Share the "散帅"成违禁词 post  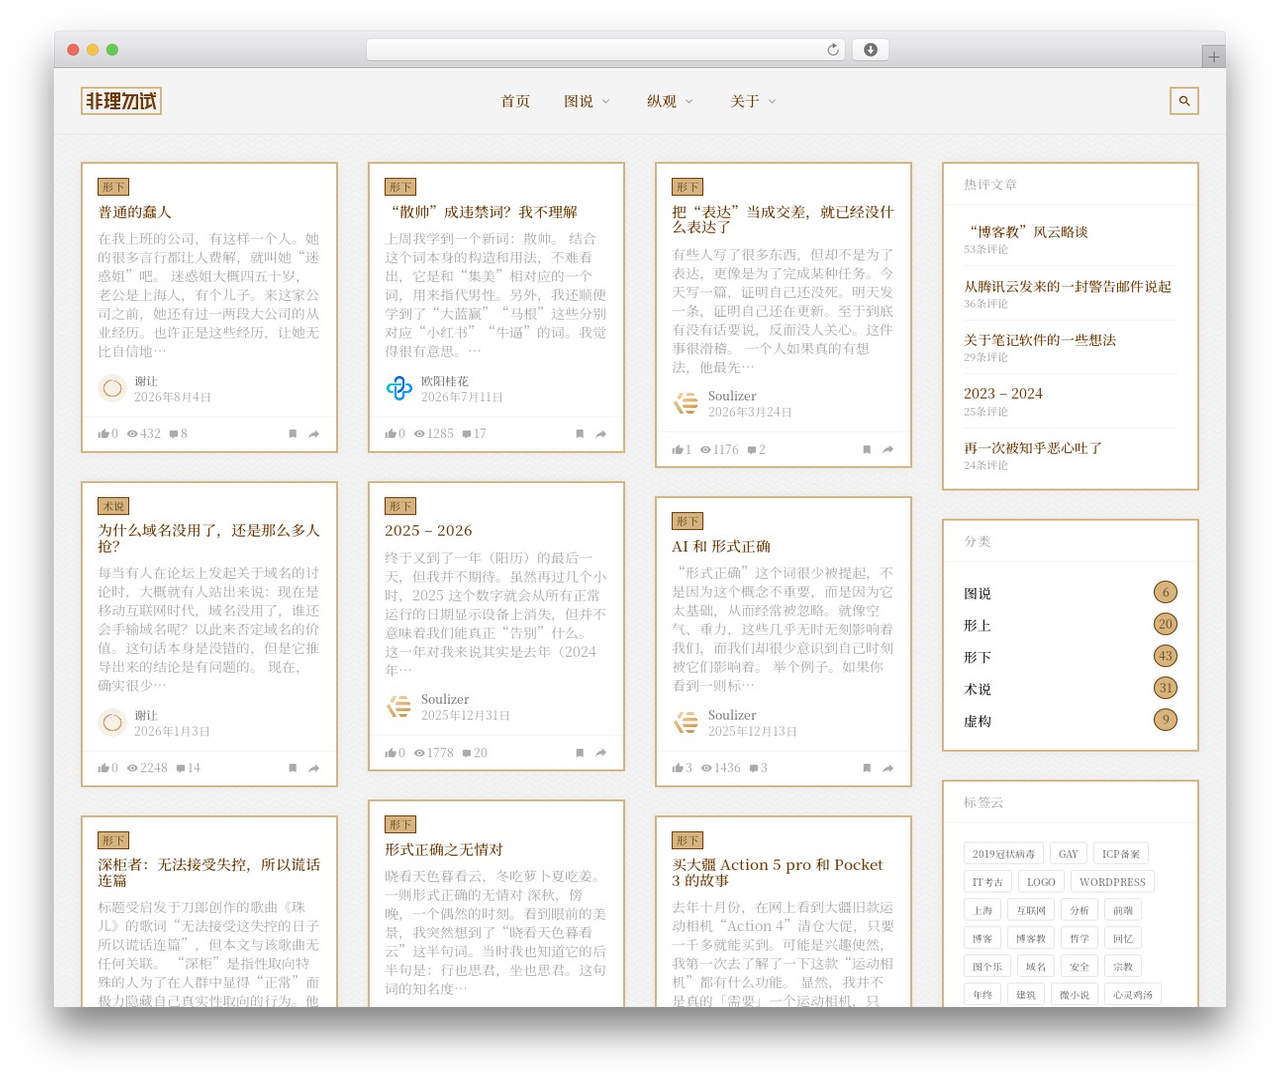[x=601, y=434]
